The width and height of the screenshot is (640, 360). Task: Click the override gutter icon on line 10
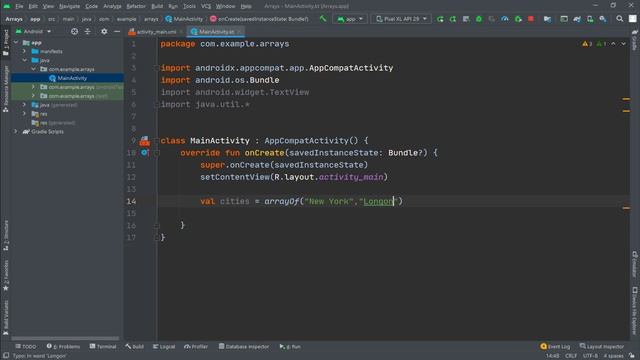point(144,153)
